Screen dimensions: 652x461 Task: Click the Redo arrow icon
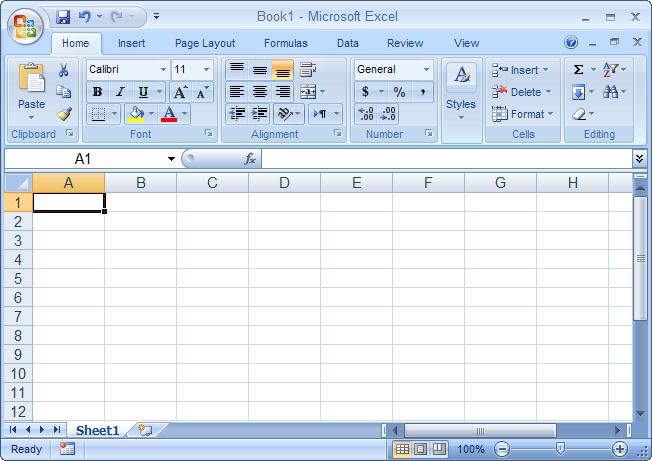tap(116, 17)
